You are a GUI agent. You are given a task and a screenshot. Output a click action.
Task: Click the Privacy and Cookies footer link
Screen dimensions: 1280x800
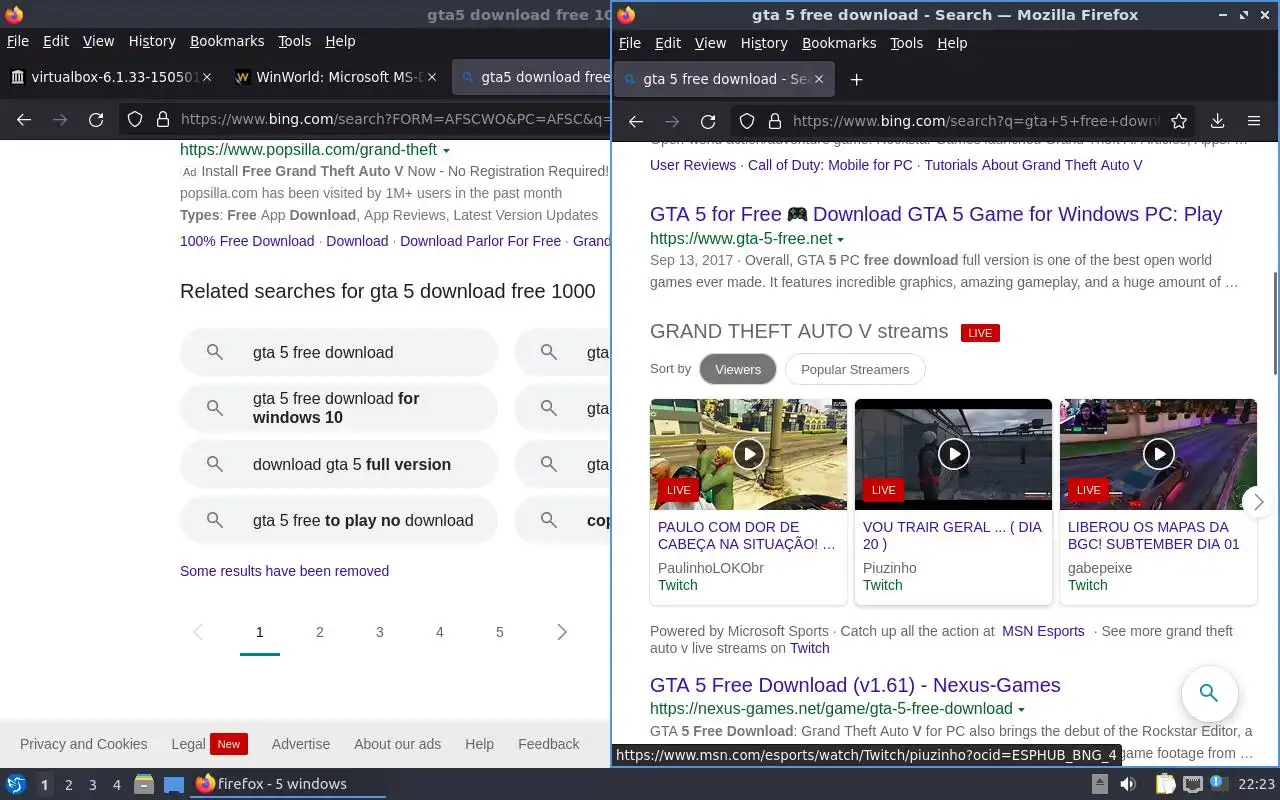83,744
